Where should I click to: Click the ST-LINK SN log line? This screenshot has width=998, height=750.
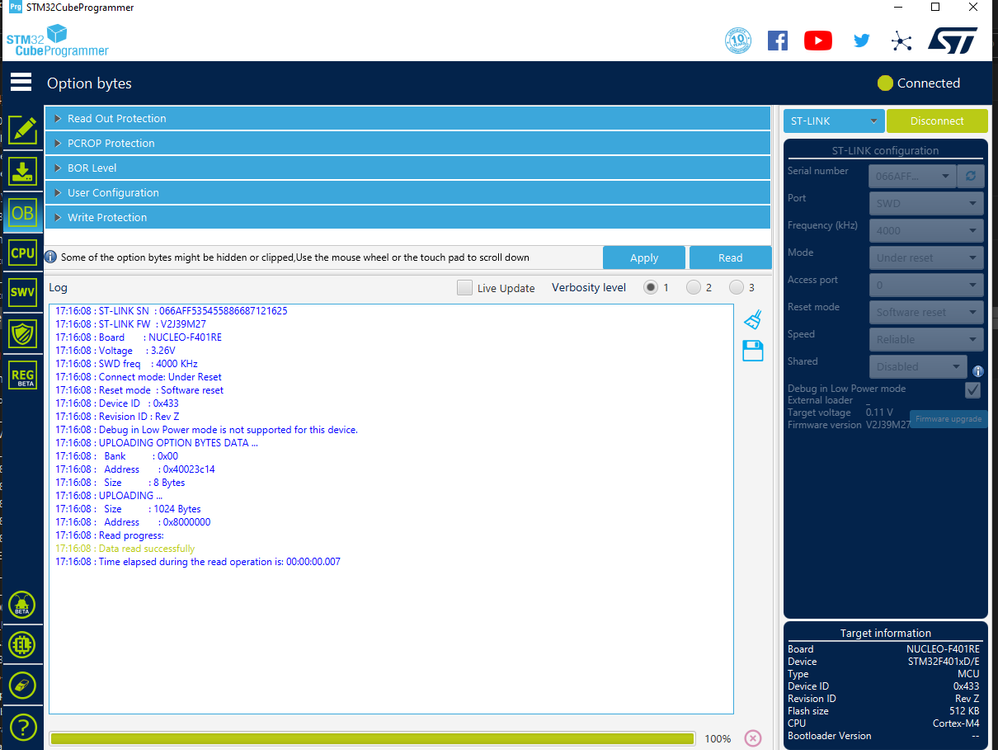171,311
